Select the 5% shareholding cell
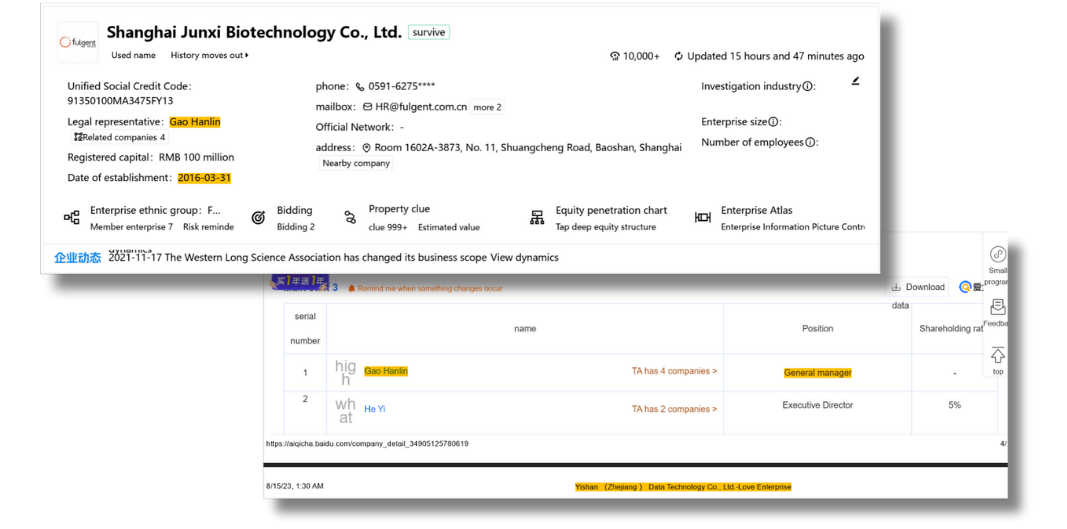 pyautogui.click(x=954, y=405)
